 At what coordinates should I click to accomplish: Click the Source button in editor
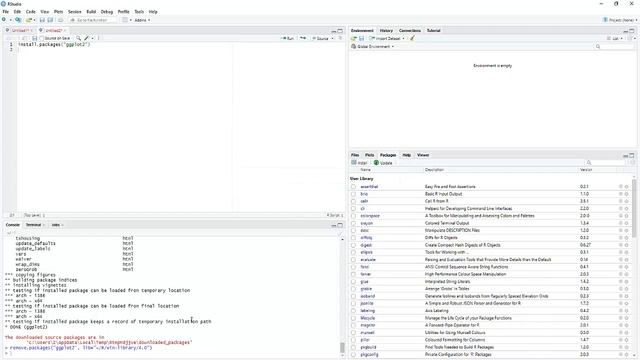point(320,38)
